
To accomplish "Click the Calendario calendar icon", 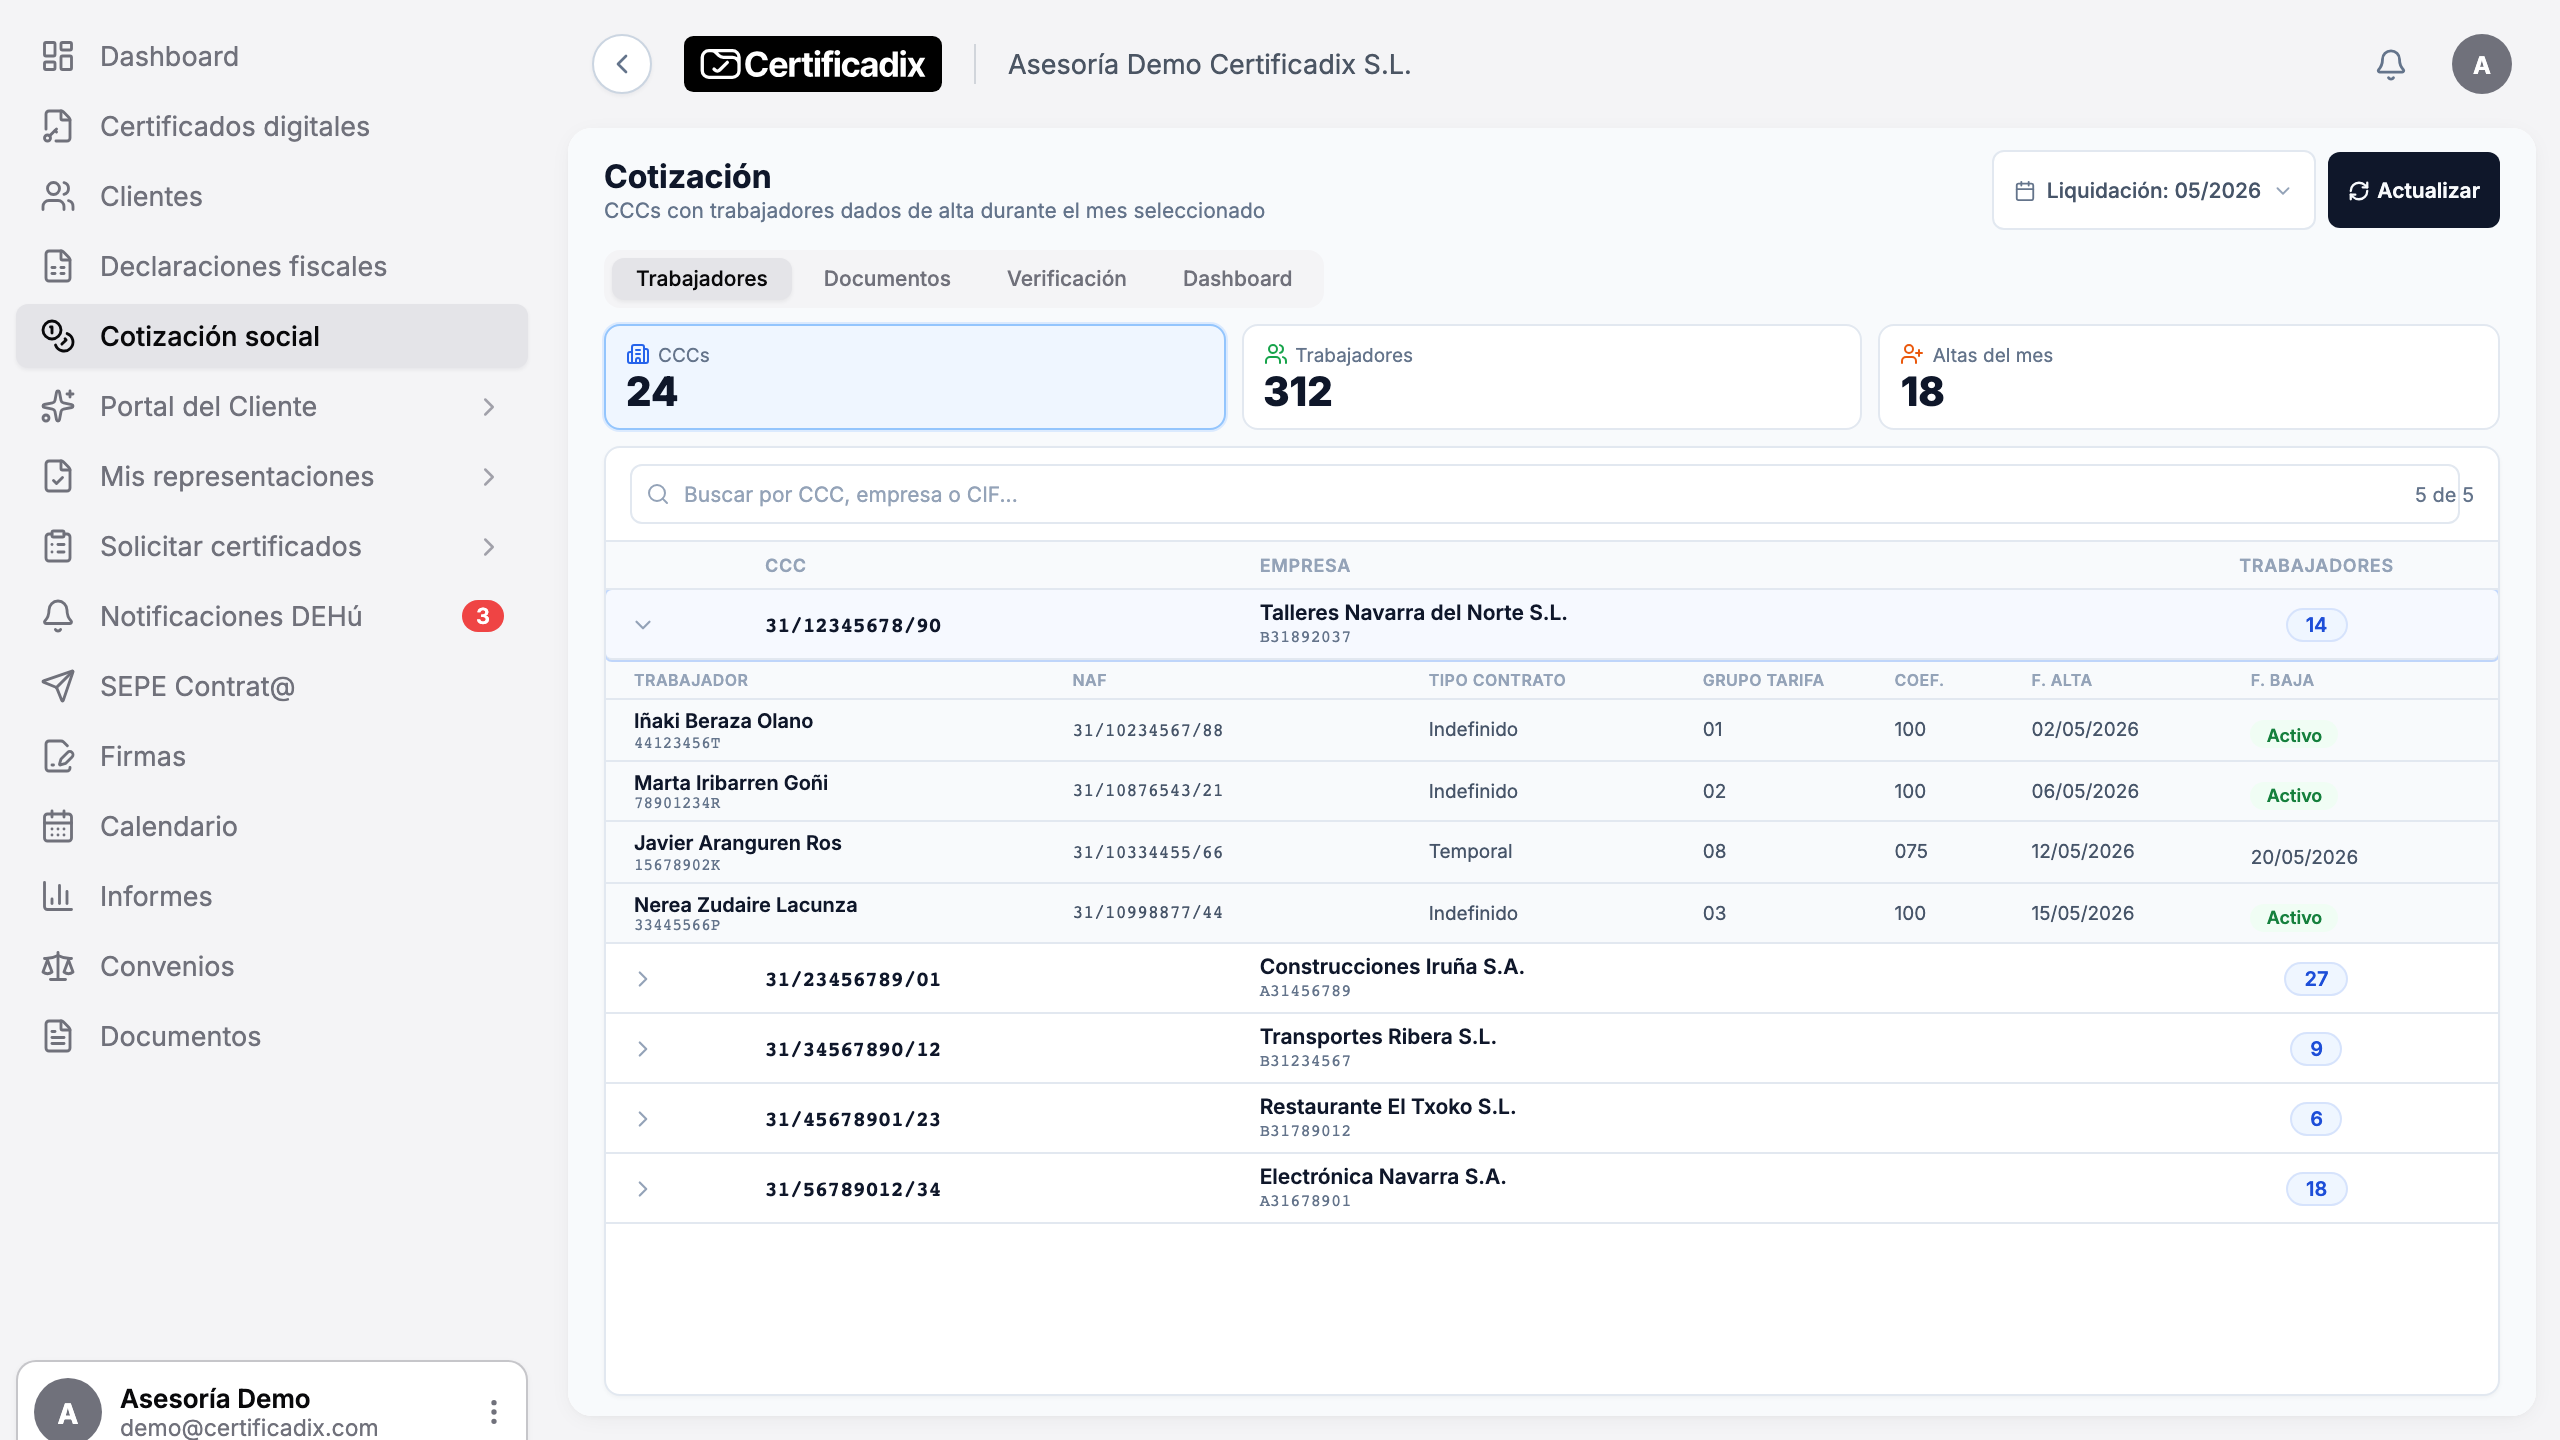I will tap(58, 826).
